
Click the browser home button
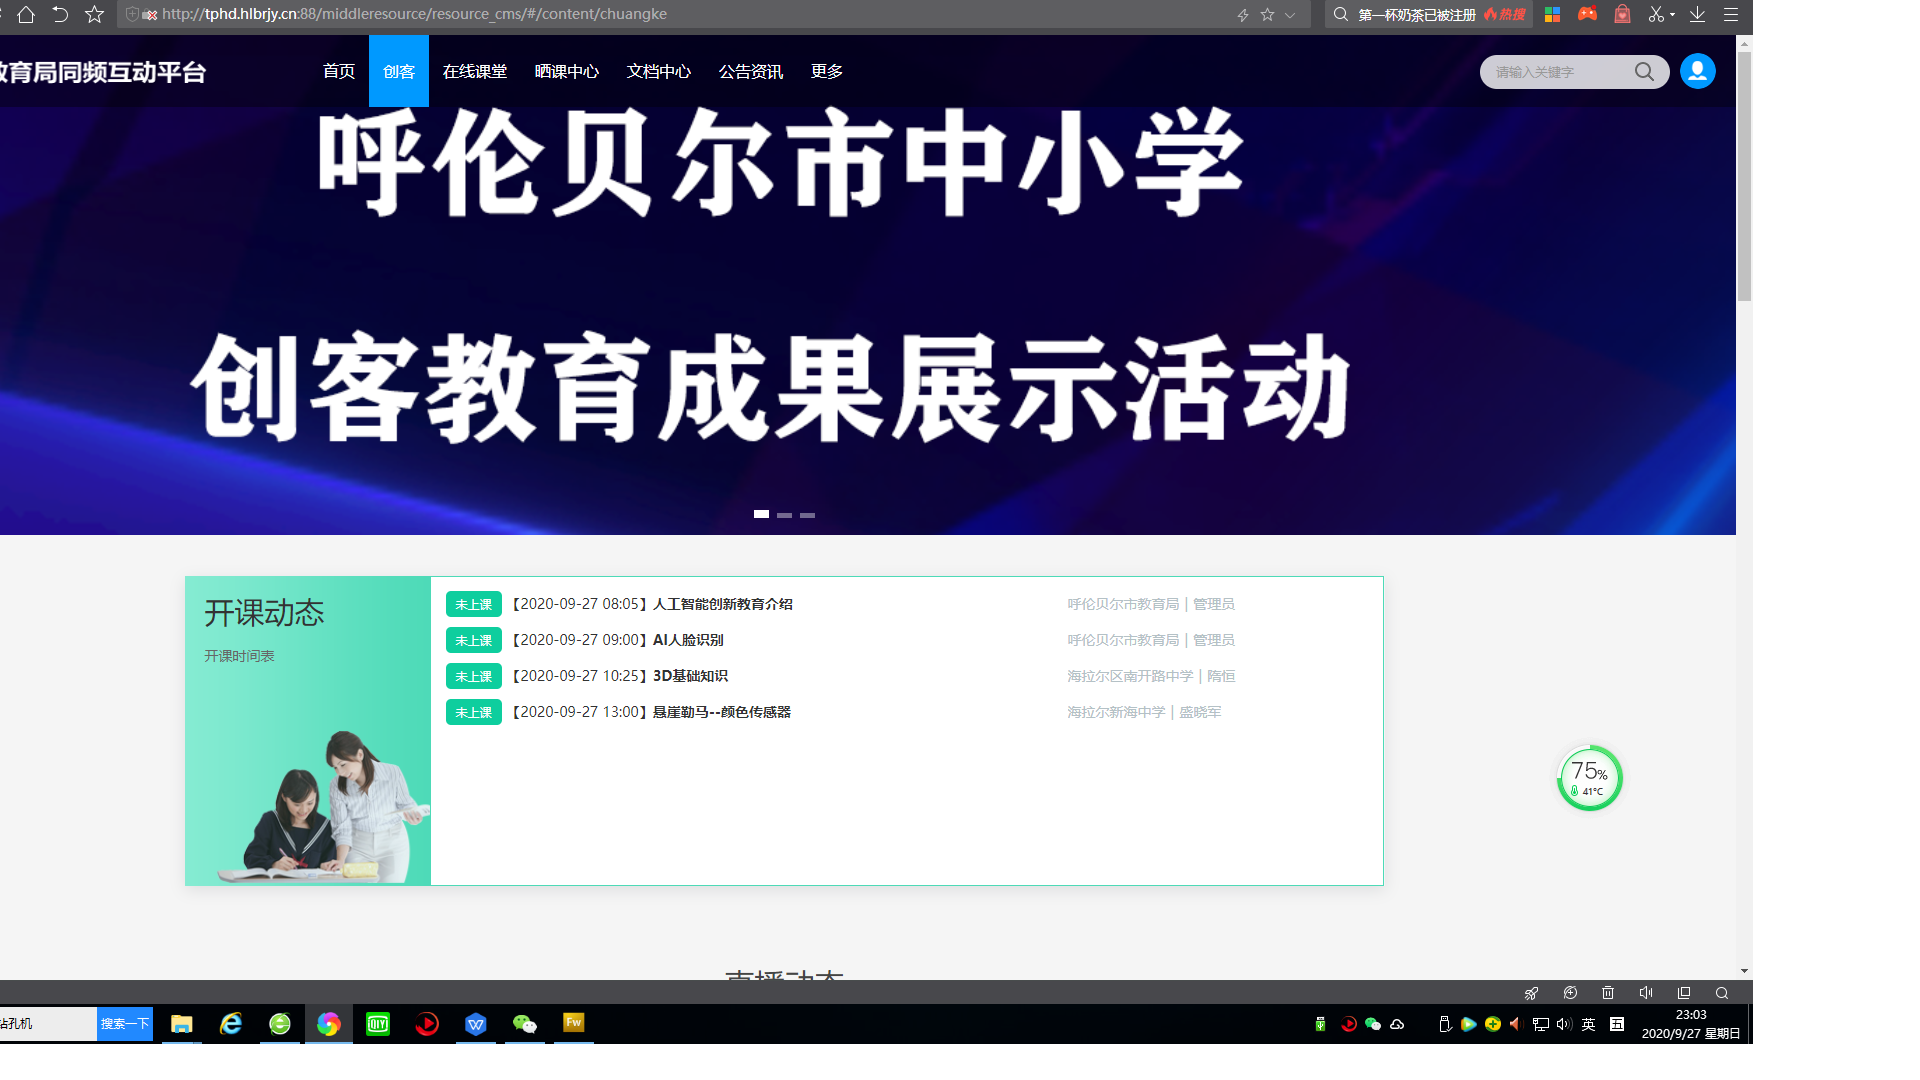(x=26, y=14)
